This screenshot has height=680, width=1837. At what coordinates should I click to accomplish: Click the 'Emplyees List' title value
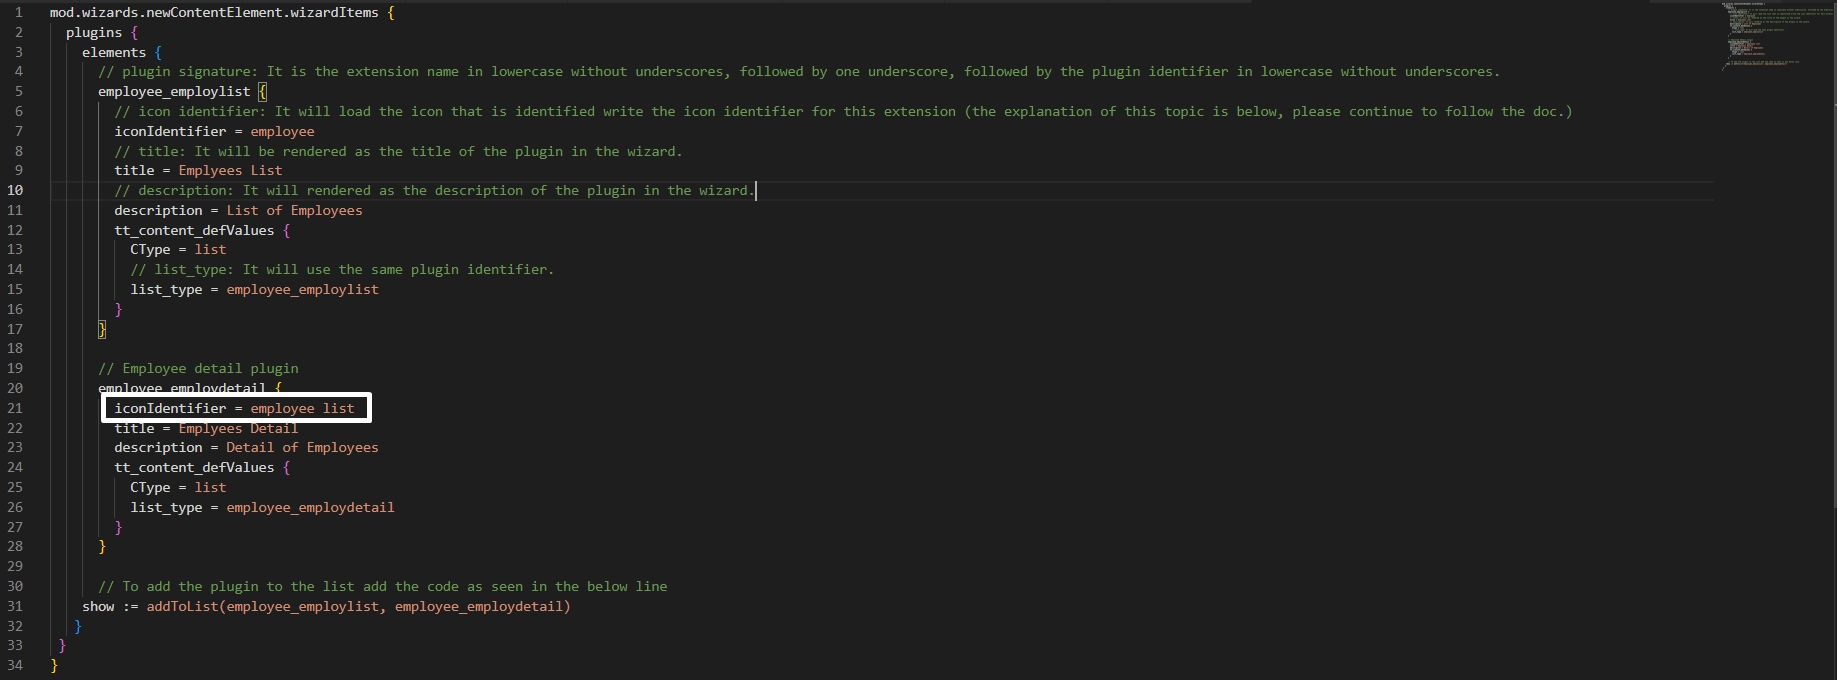[x=230, y=171]
